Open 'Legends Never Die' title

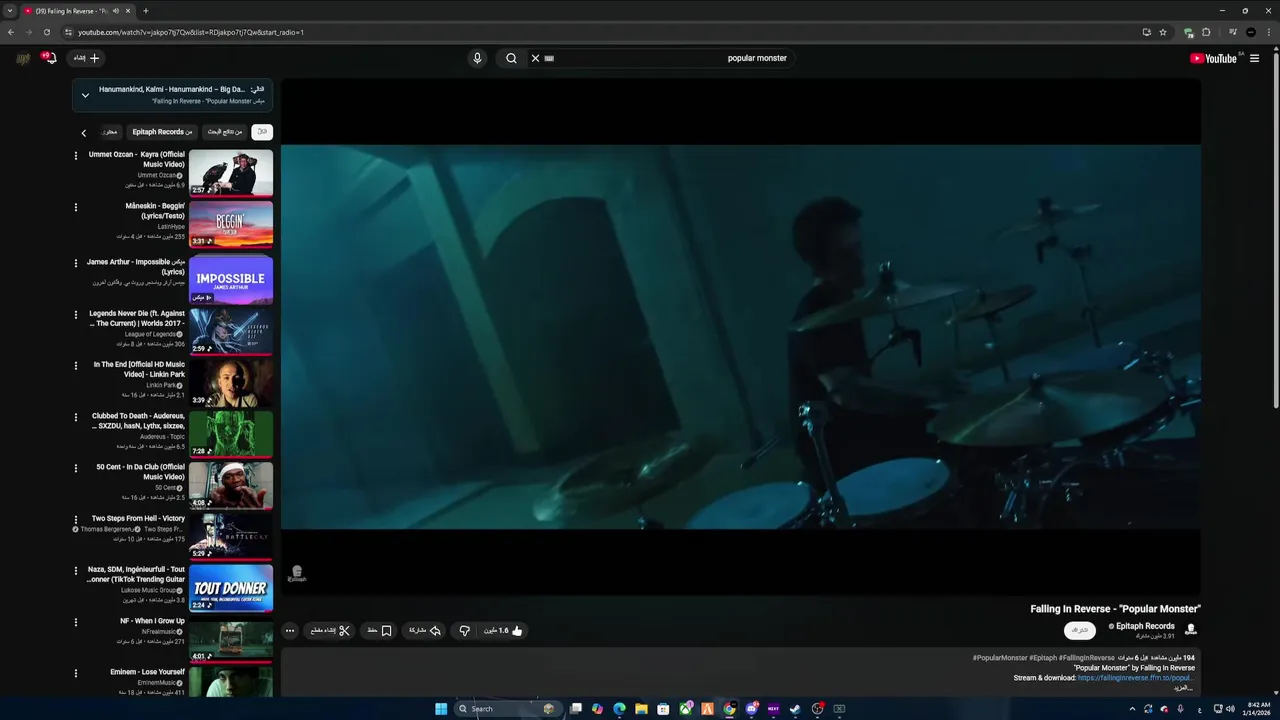tap(137, 318)
